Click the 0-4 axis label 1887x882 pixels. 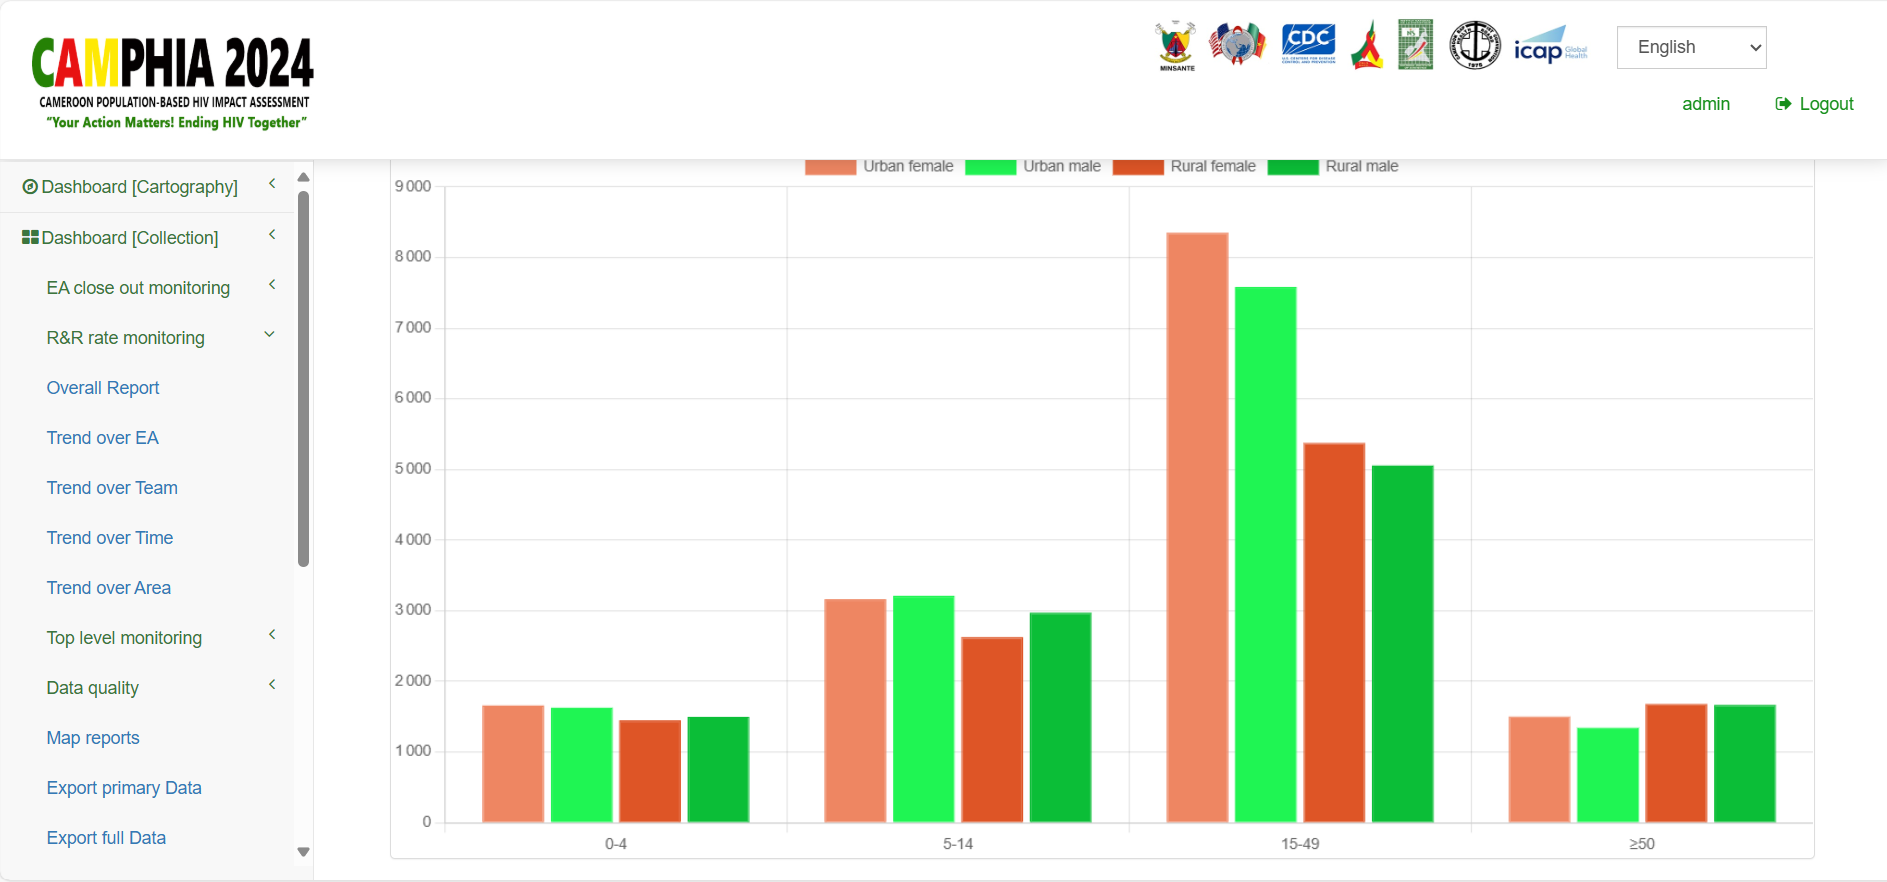coord(616,844)
